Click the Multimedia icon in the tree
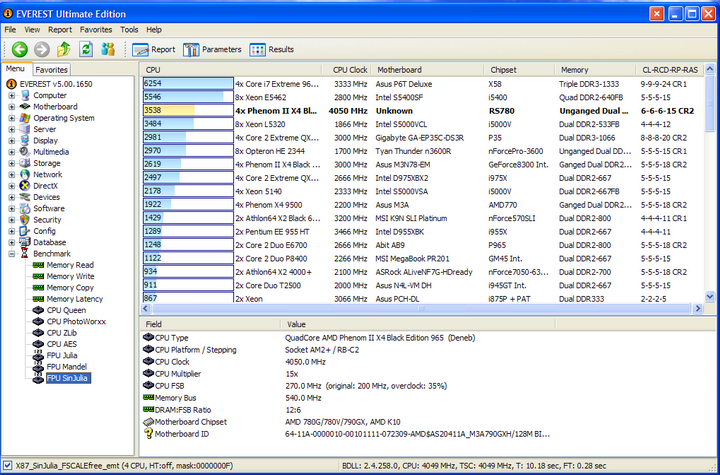720x475 pixels. pos(25,152)
